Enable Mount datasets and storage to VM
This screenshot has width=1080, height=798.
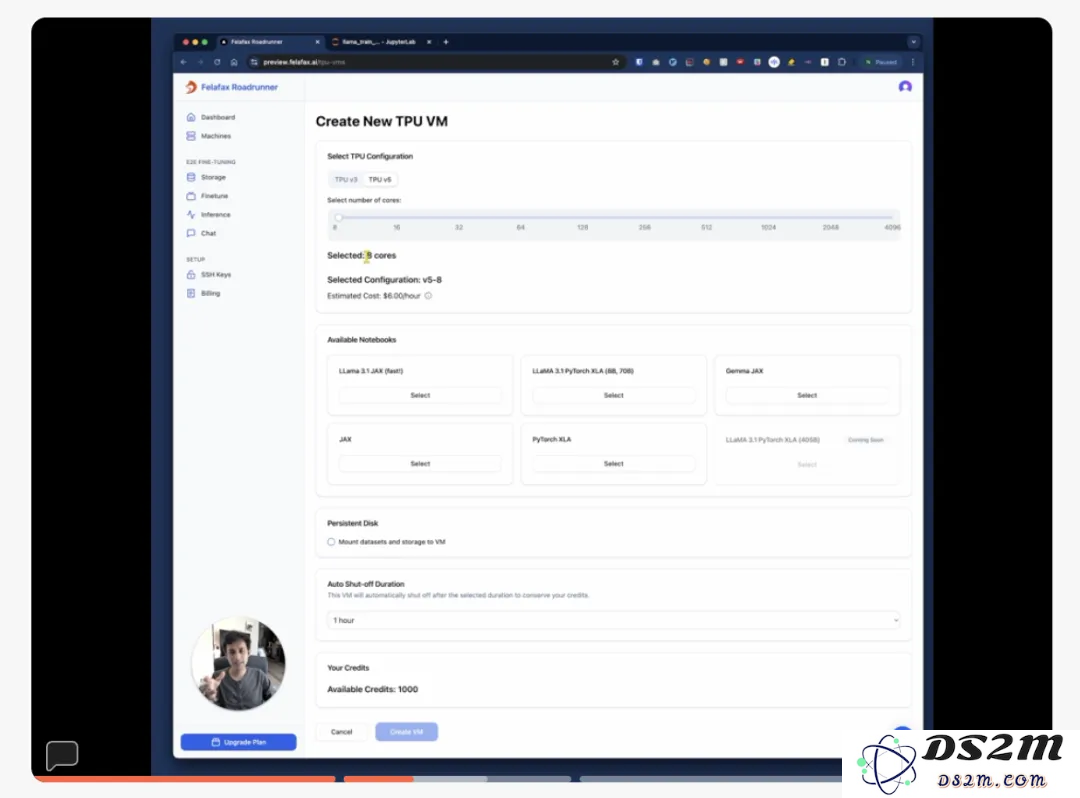[x=331, y=542]
